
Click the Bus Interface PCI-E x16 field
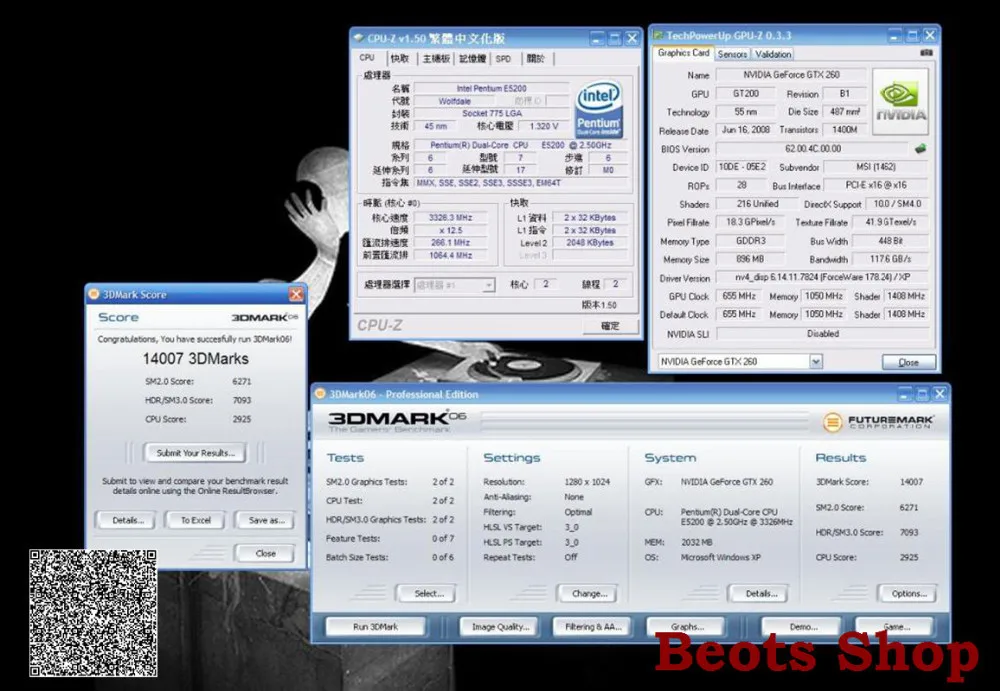pos(876,186)
